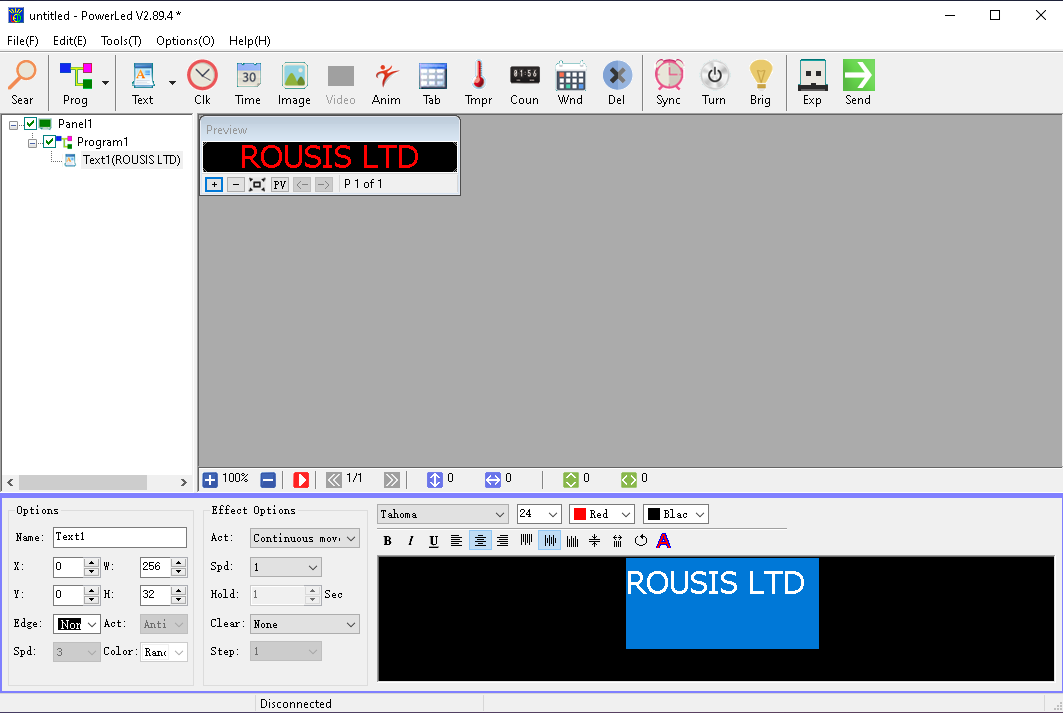Screen dimensions: 1063x713
Task: Insert a Coun countdown element
Action: tap(525, 83)
